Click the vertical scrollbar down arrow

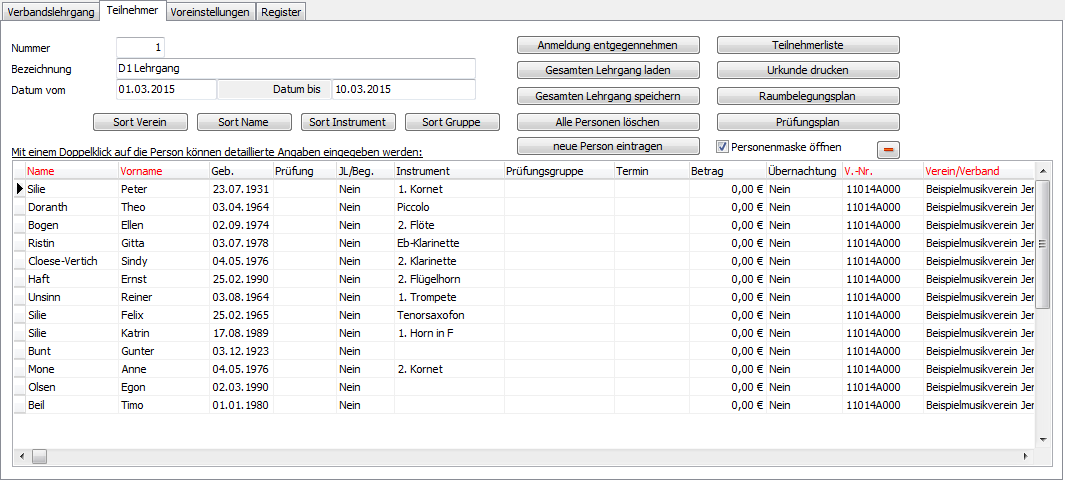coord(1043,439)
